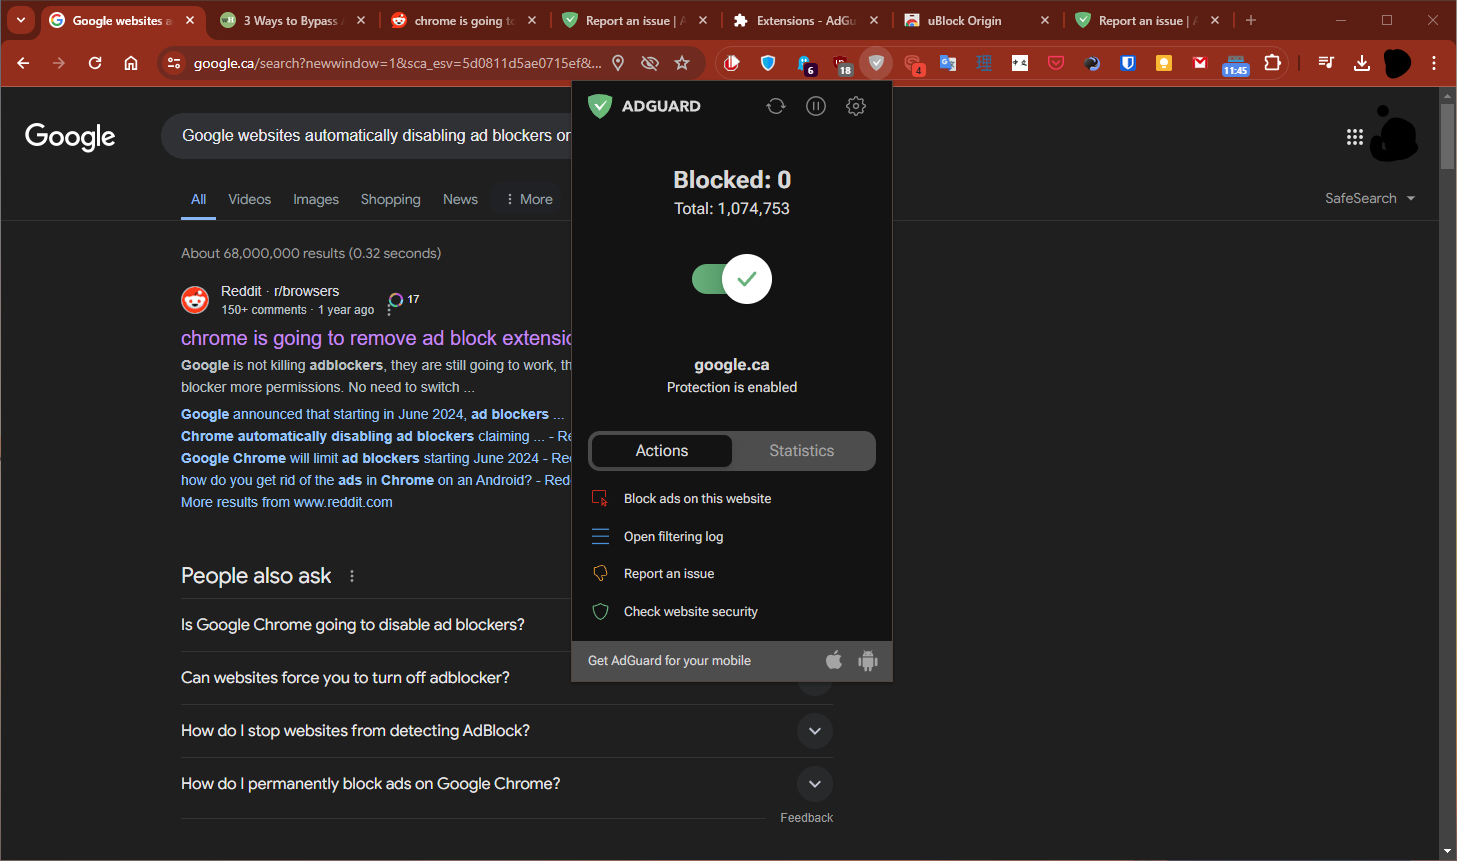The width and height of the screenshot is (1457, 861).
Task: Select Block ads on this website action
Action: 697,498
